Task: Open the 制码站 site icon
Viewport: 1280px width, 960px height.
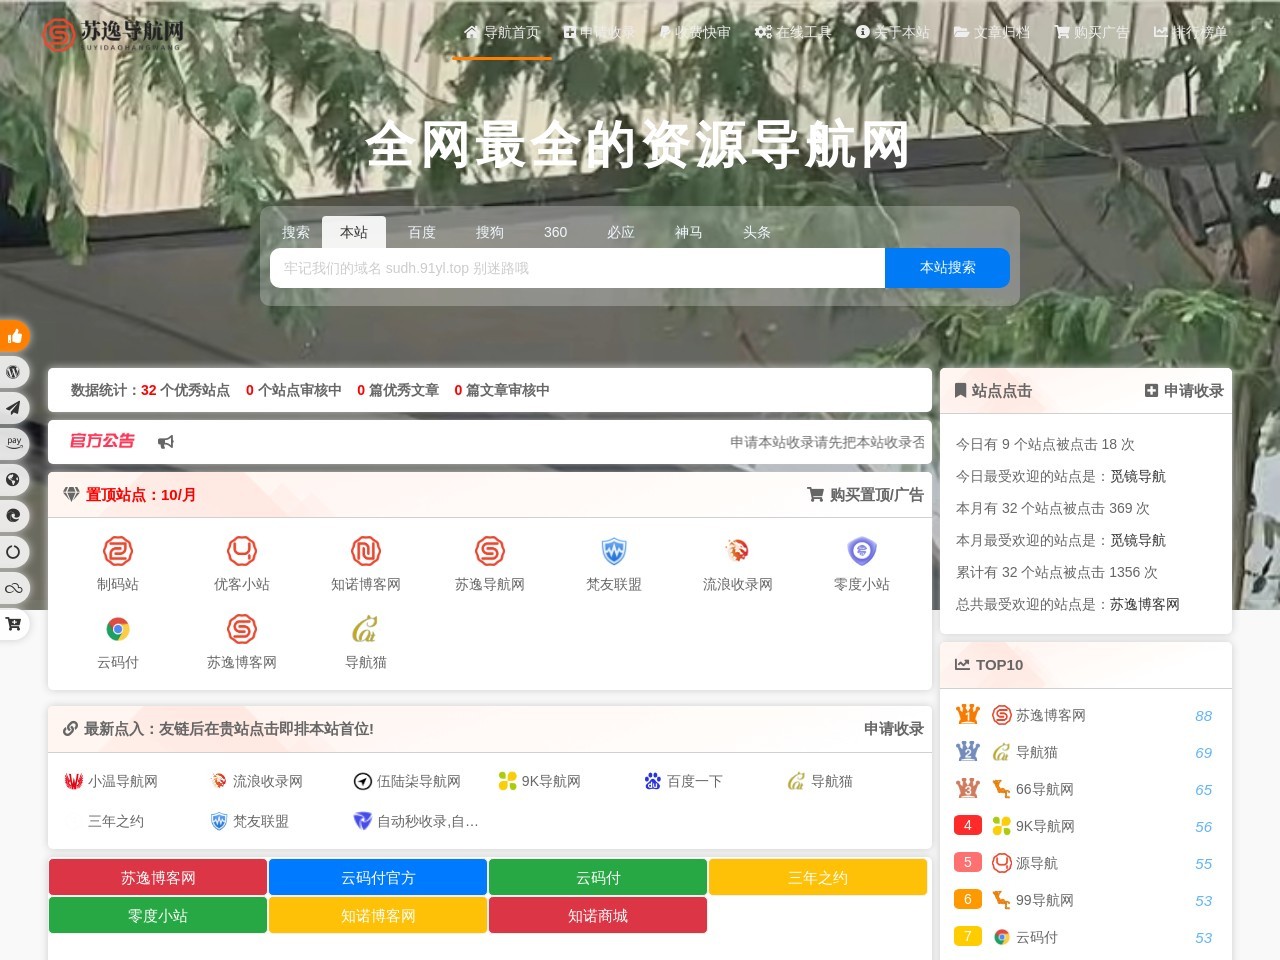Action: coord(118,551)
